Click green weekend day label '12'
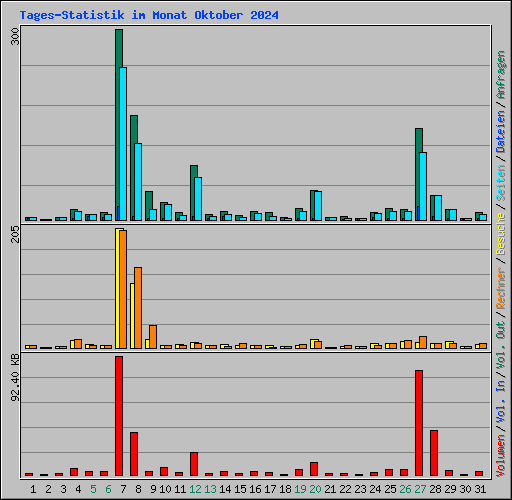The height and width of the screenshot is (500, 512). point(195,489)
